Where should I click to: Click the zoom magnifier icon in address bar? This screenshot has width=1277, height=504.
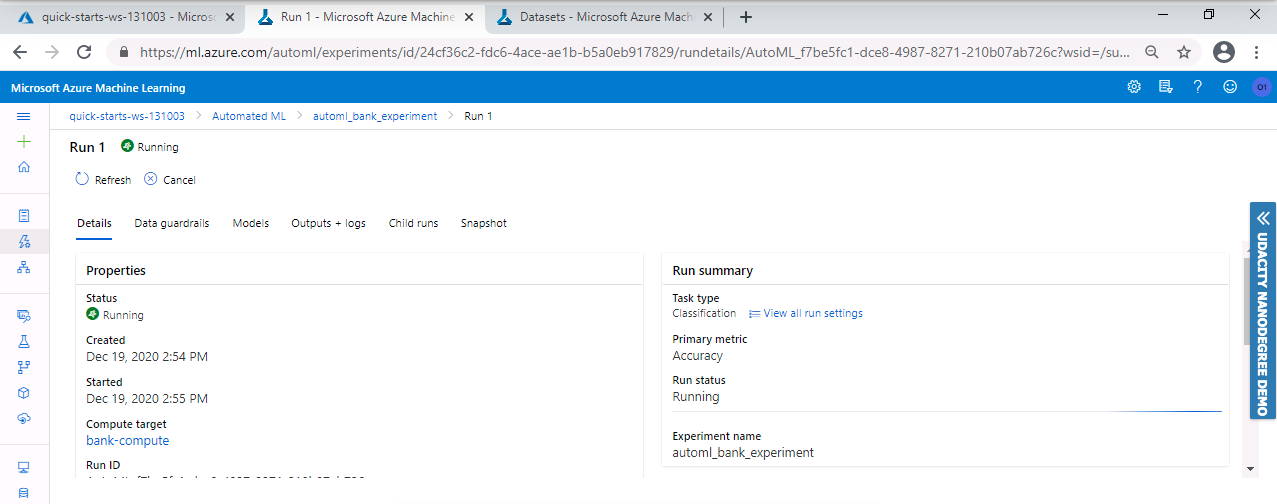pos(1152,52)
